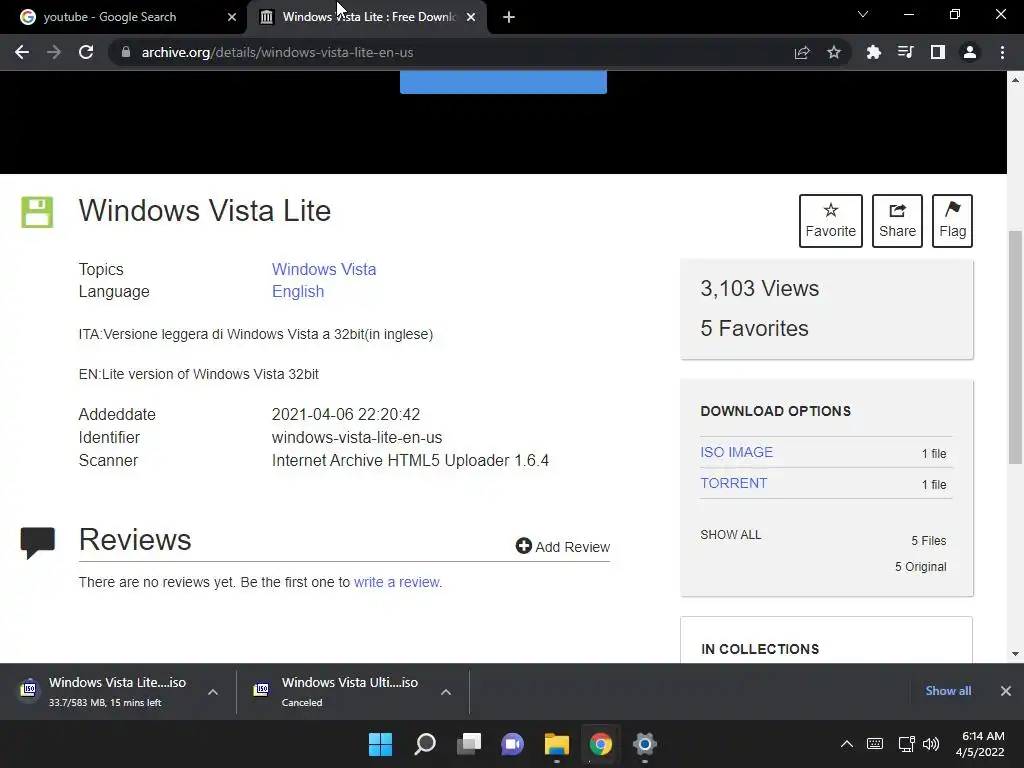Expand Windows Vista Ulti download options chevron
The width and height of the screenshot is (1024, 768).
pyautogui.click(x=446, y=692)
